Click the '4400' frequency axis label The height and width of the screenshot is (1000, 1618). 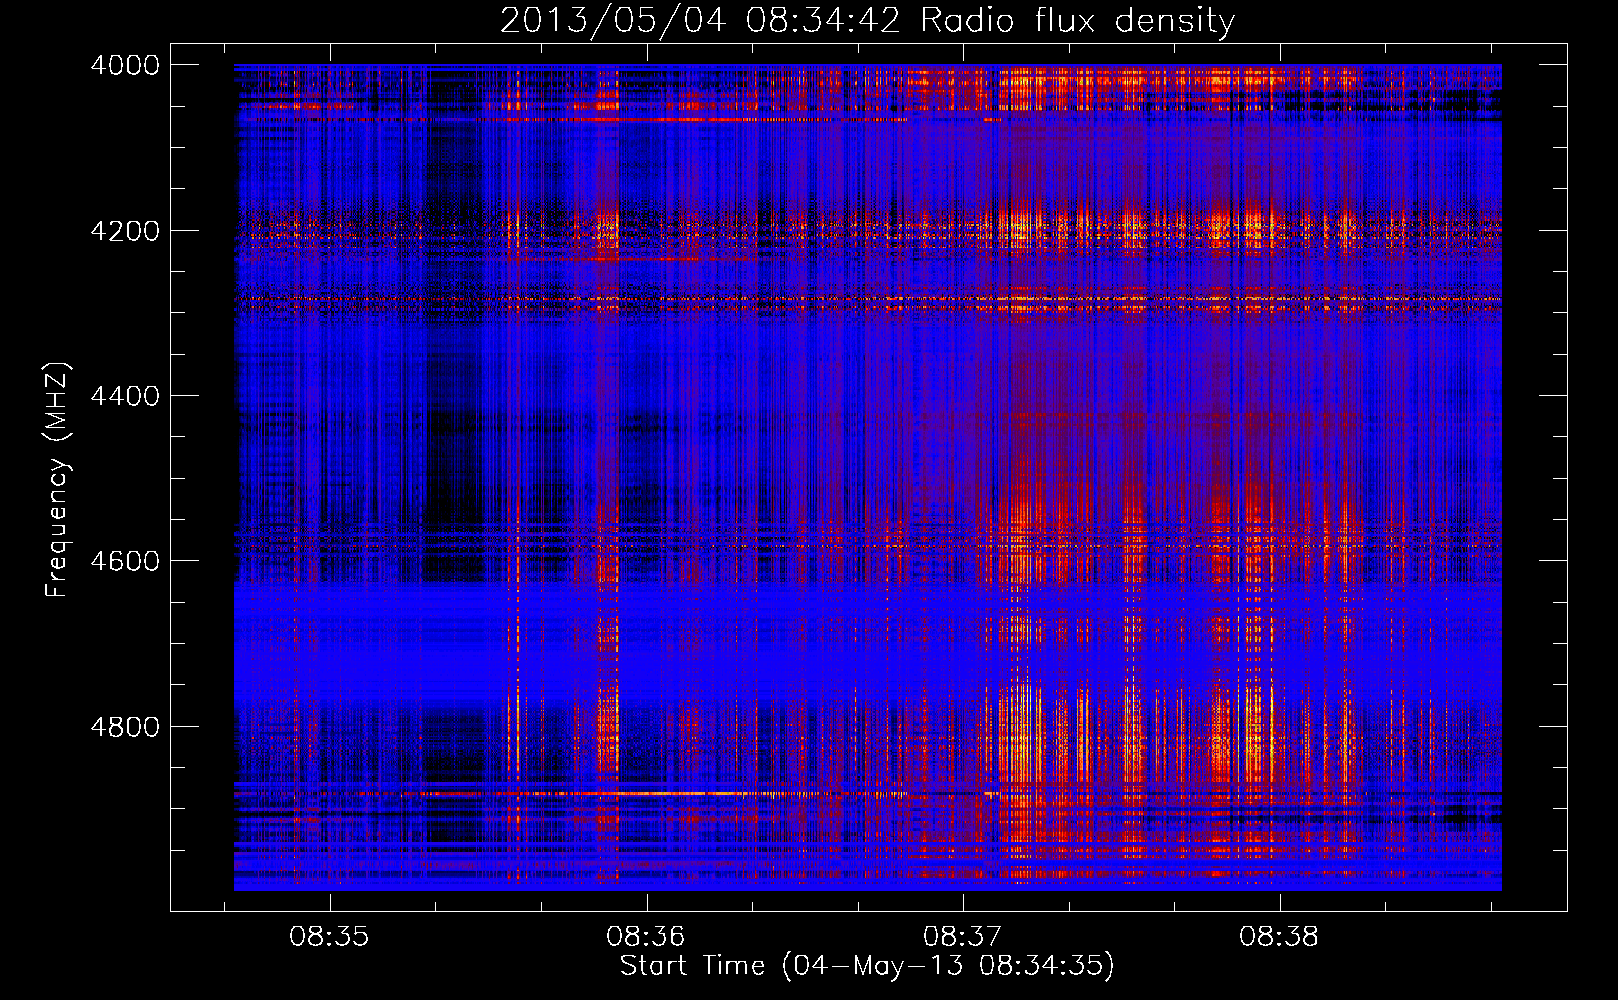click(125, 396)
